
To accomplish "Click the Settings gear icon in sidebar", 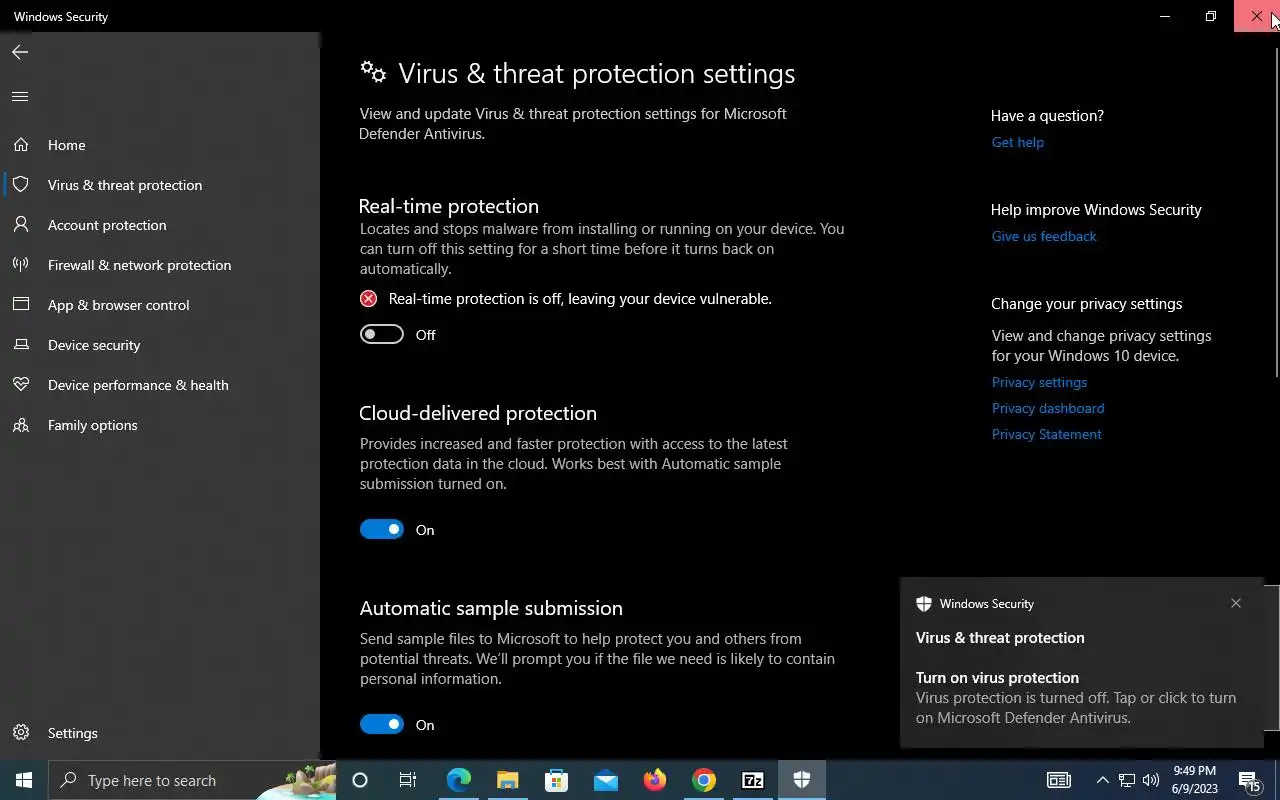I will point(20,733).
